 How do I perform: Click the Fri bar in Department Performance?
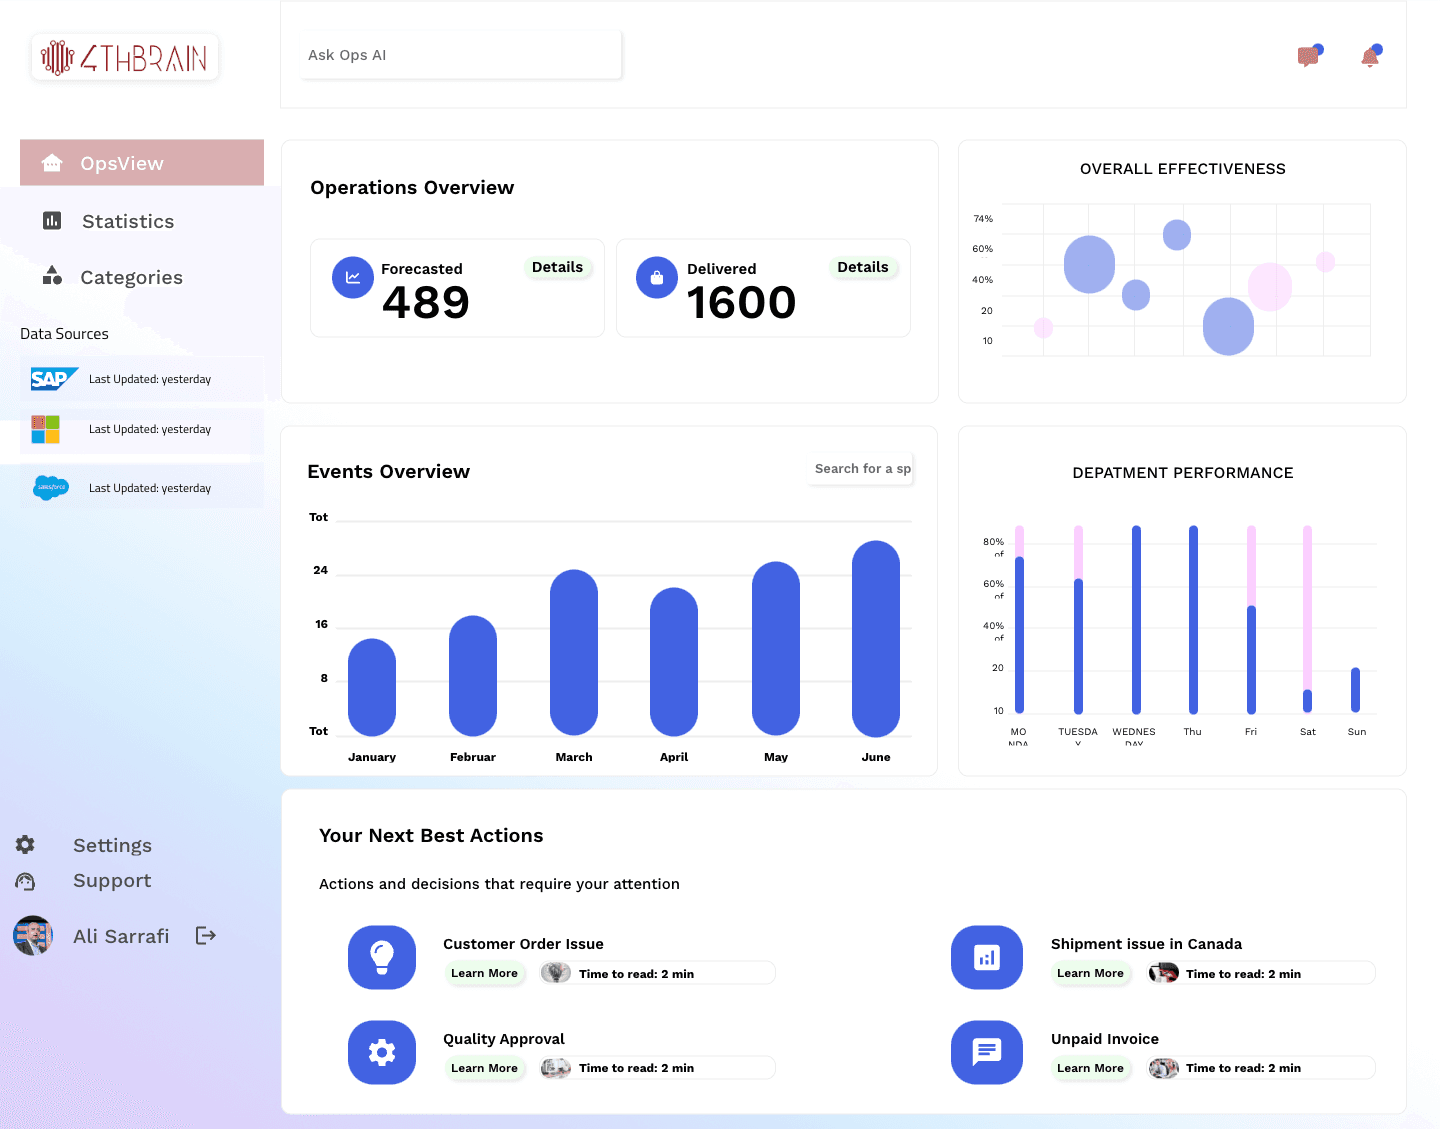(1251, 619)
